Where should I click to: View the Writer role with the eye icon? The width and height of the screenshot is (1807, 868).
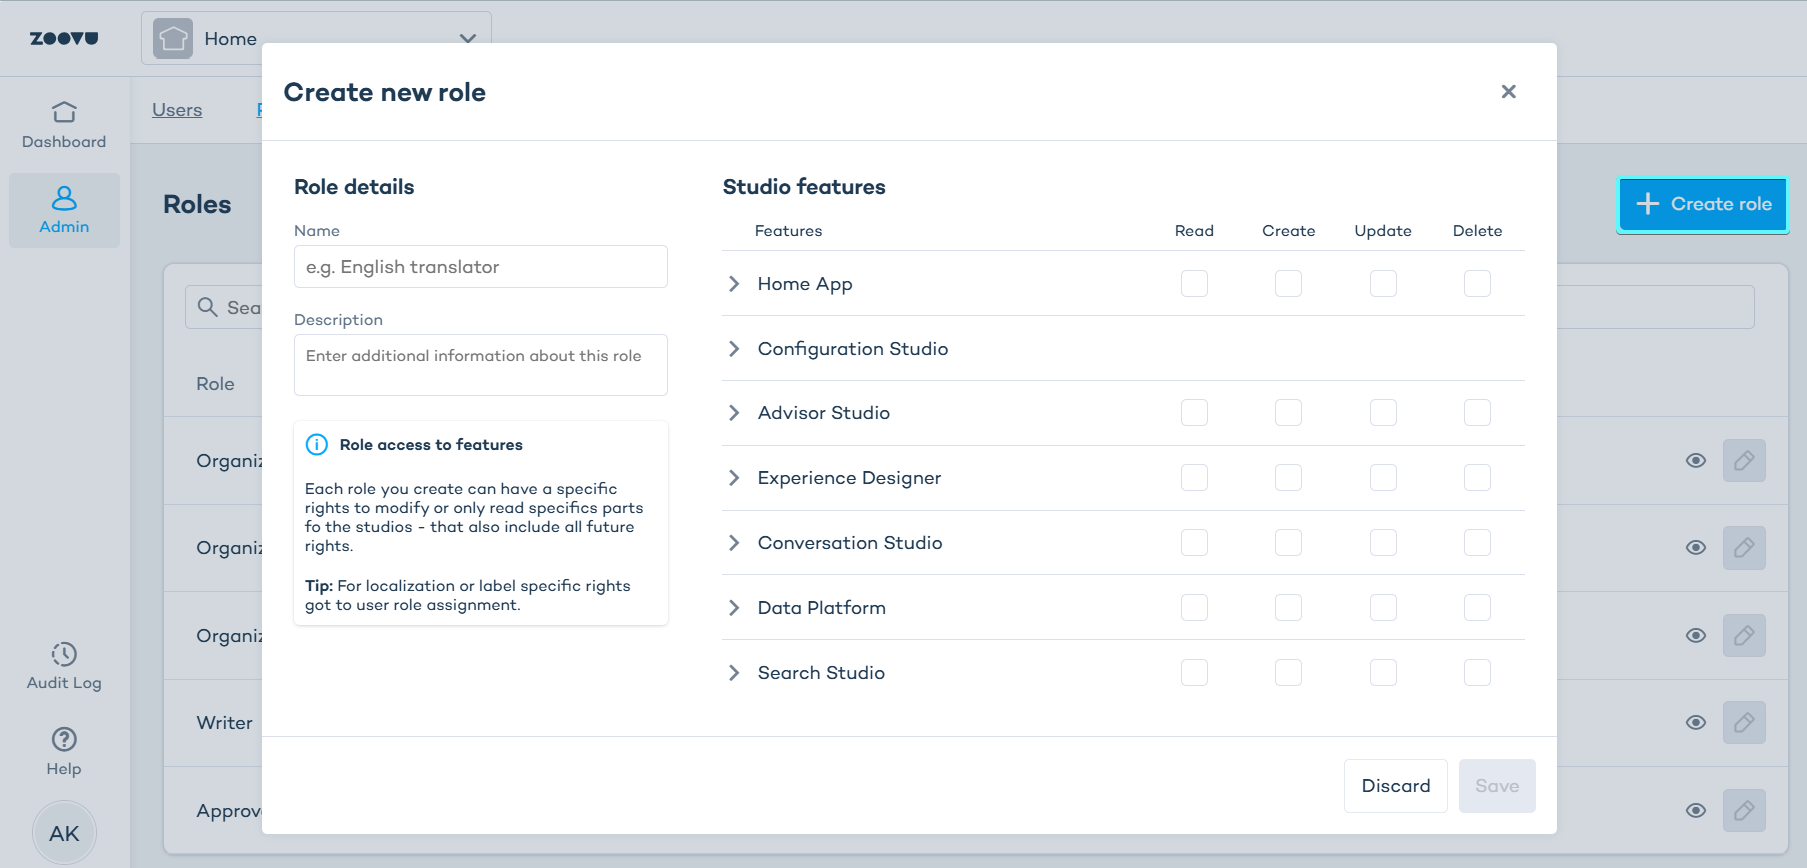point(1696,722)
